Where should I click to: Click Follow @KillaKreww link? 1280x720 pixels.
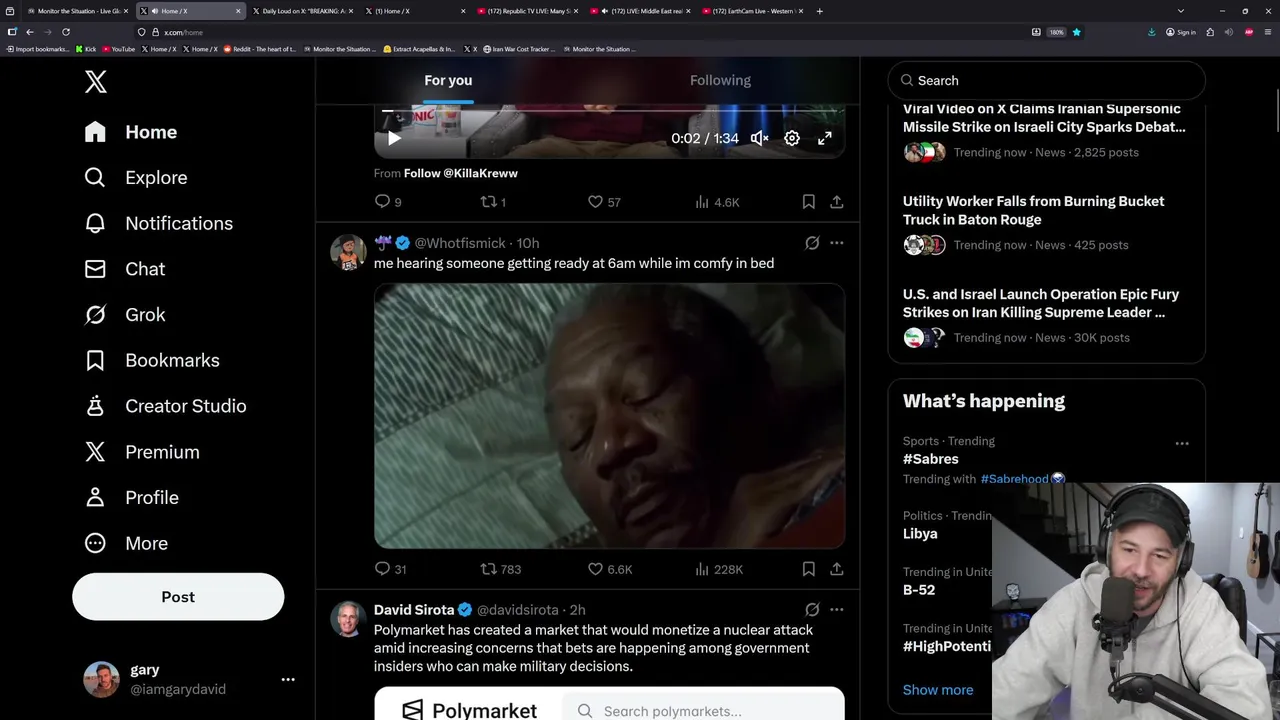click(460, 173)
